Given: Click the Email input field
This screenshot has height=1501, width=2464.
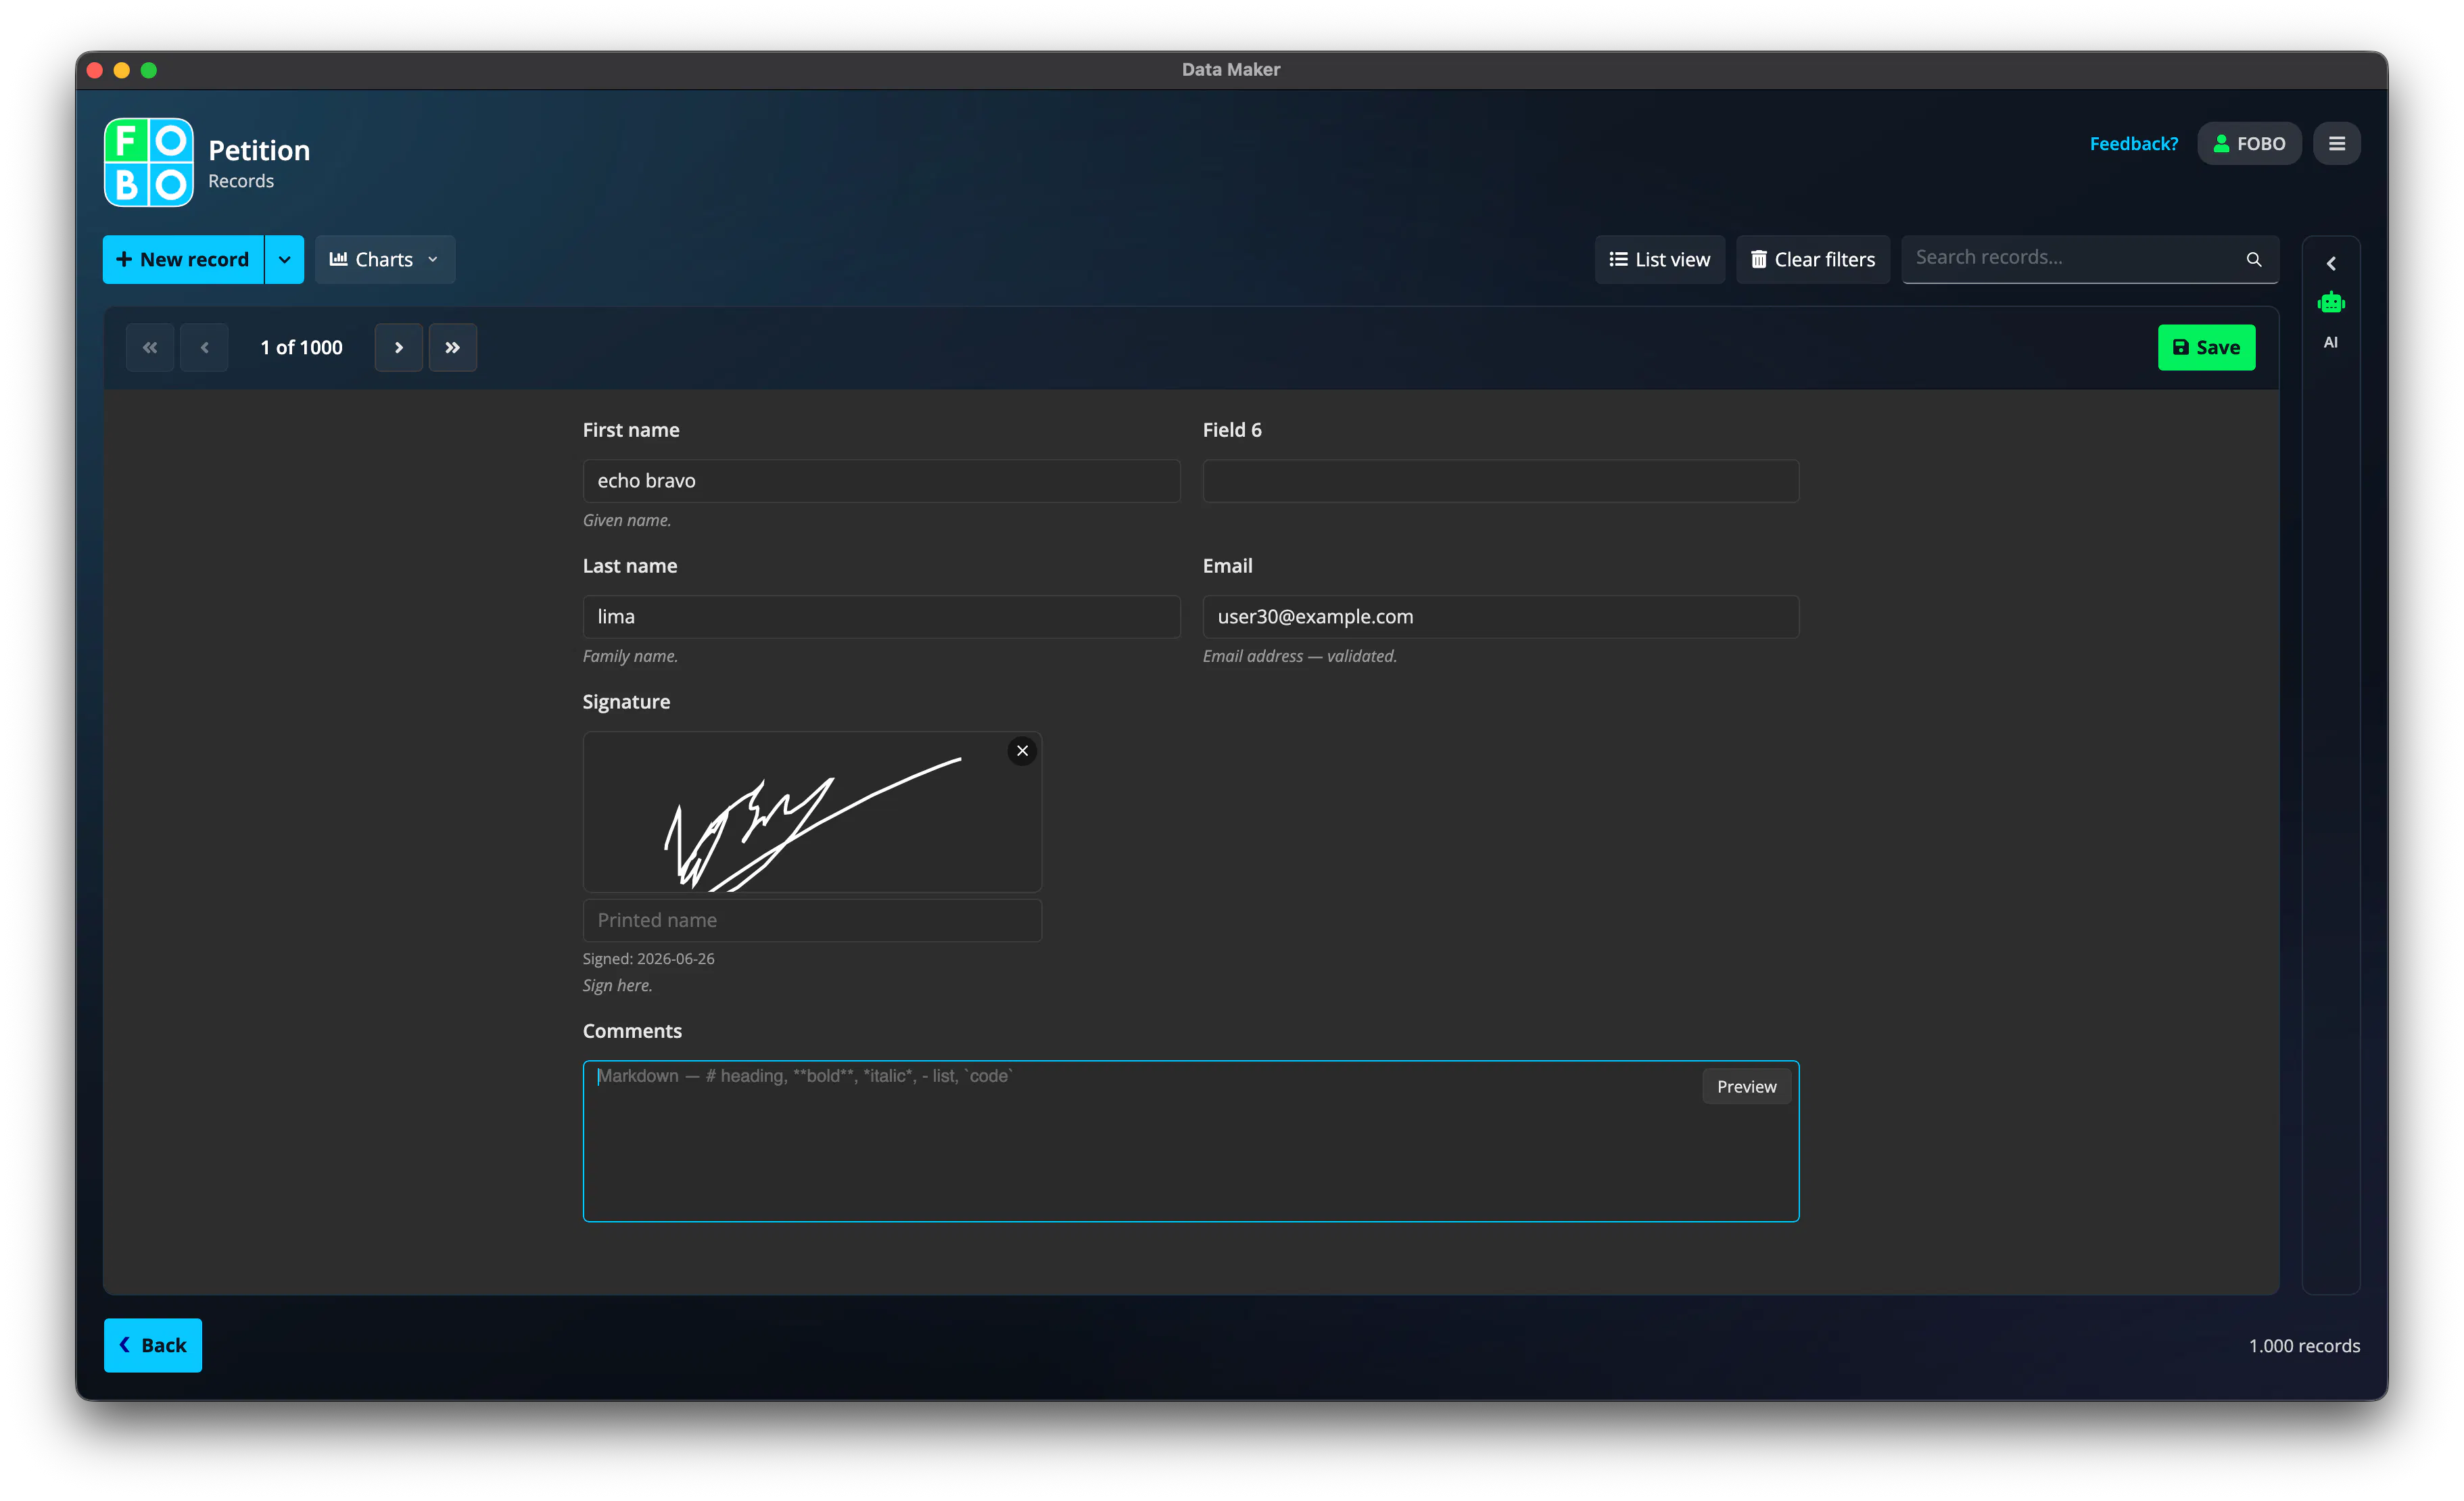Looking at the screenshot, I should (x=1500, y=617).
